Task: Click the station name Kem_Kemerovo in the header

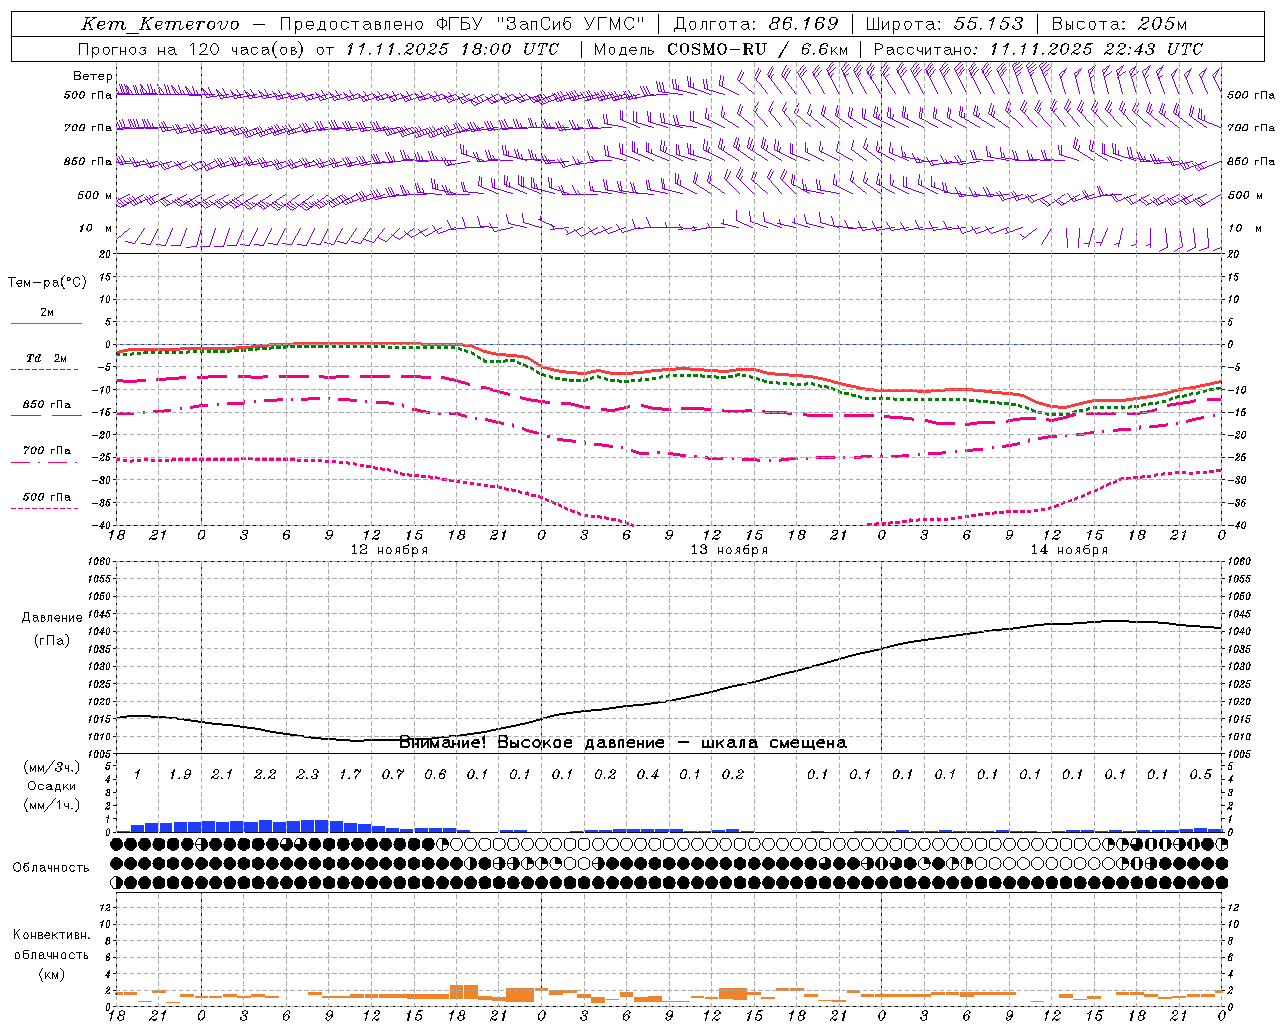Action: pos(160,24)
